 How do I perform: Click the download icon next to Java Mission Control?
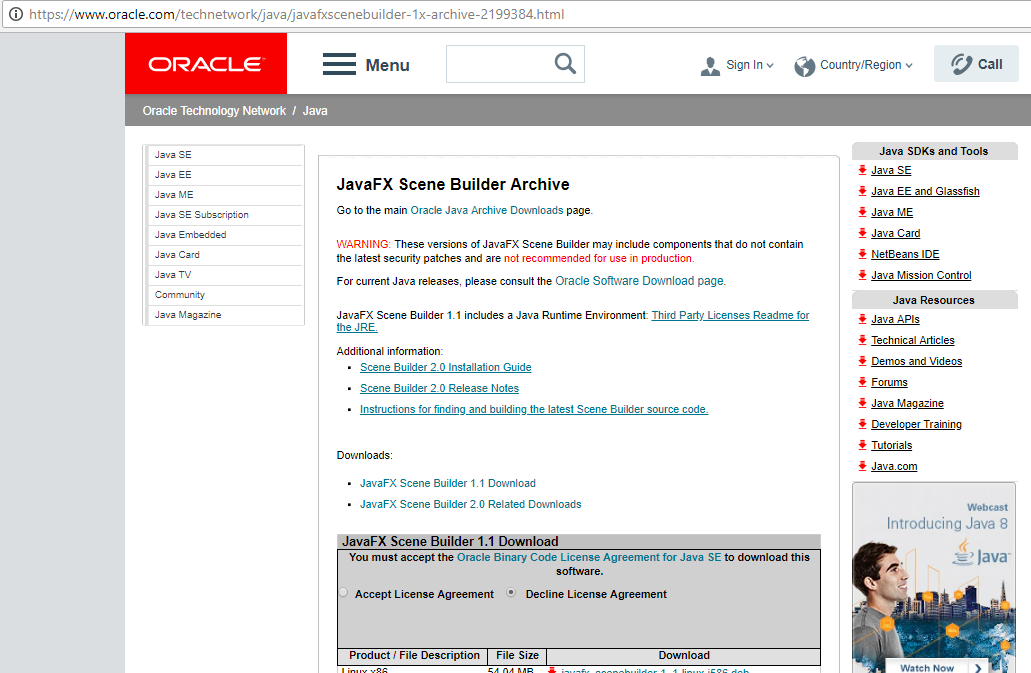[x=862, y=275]
